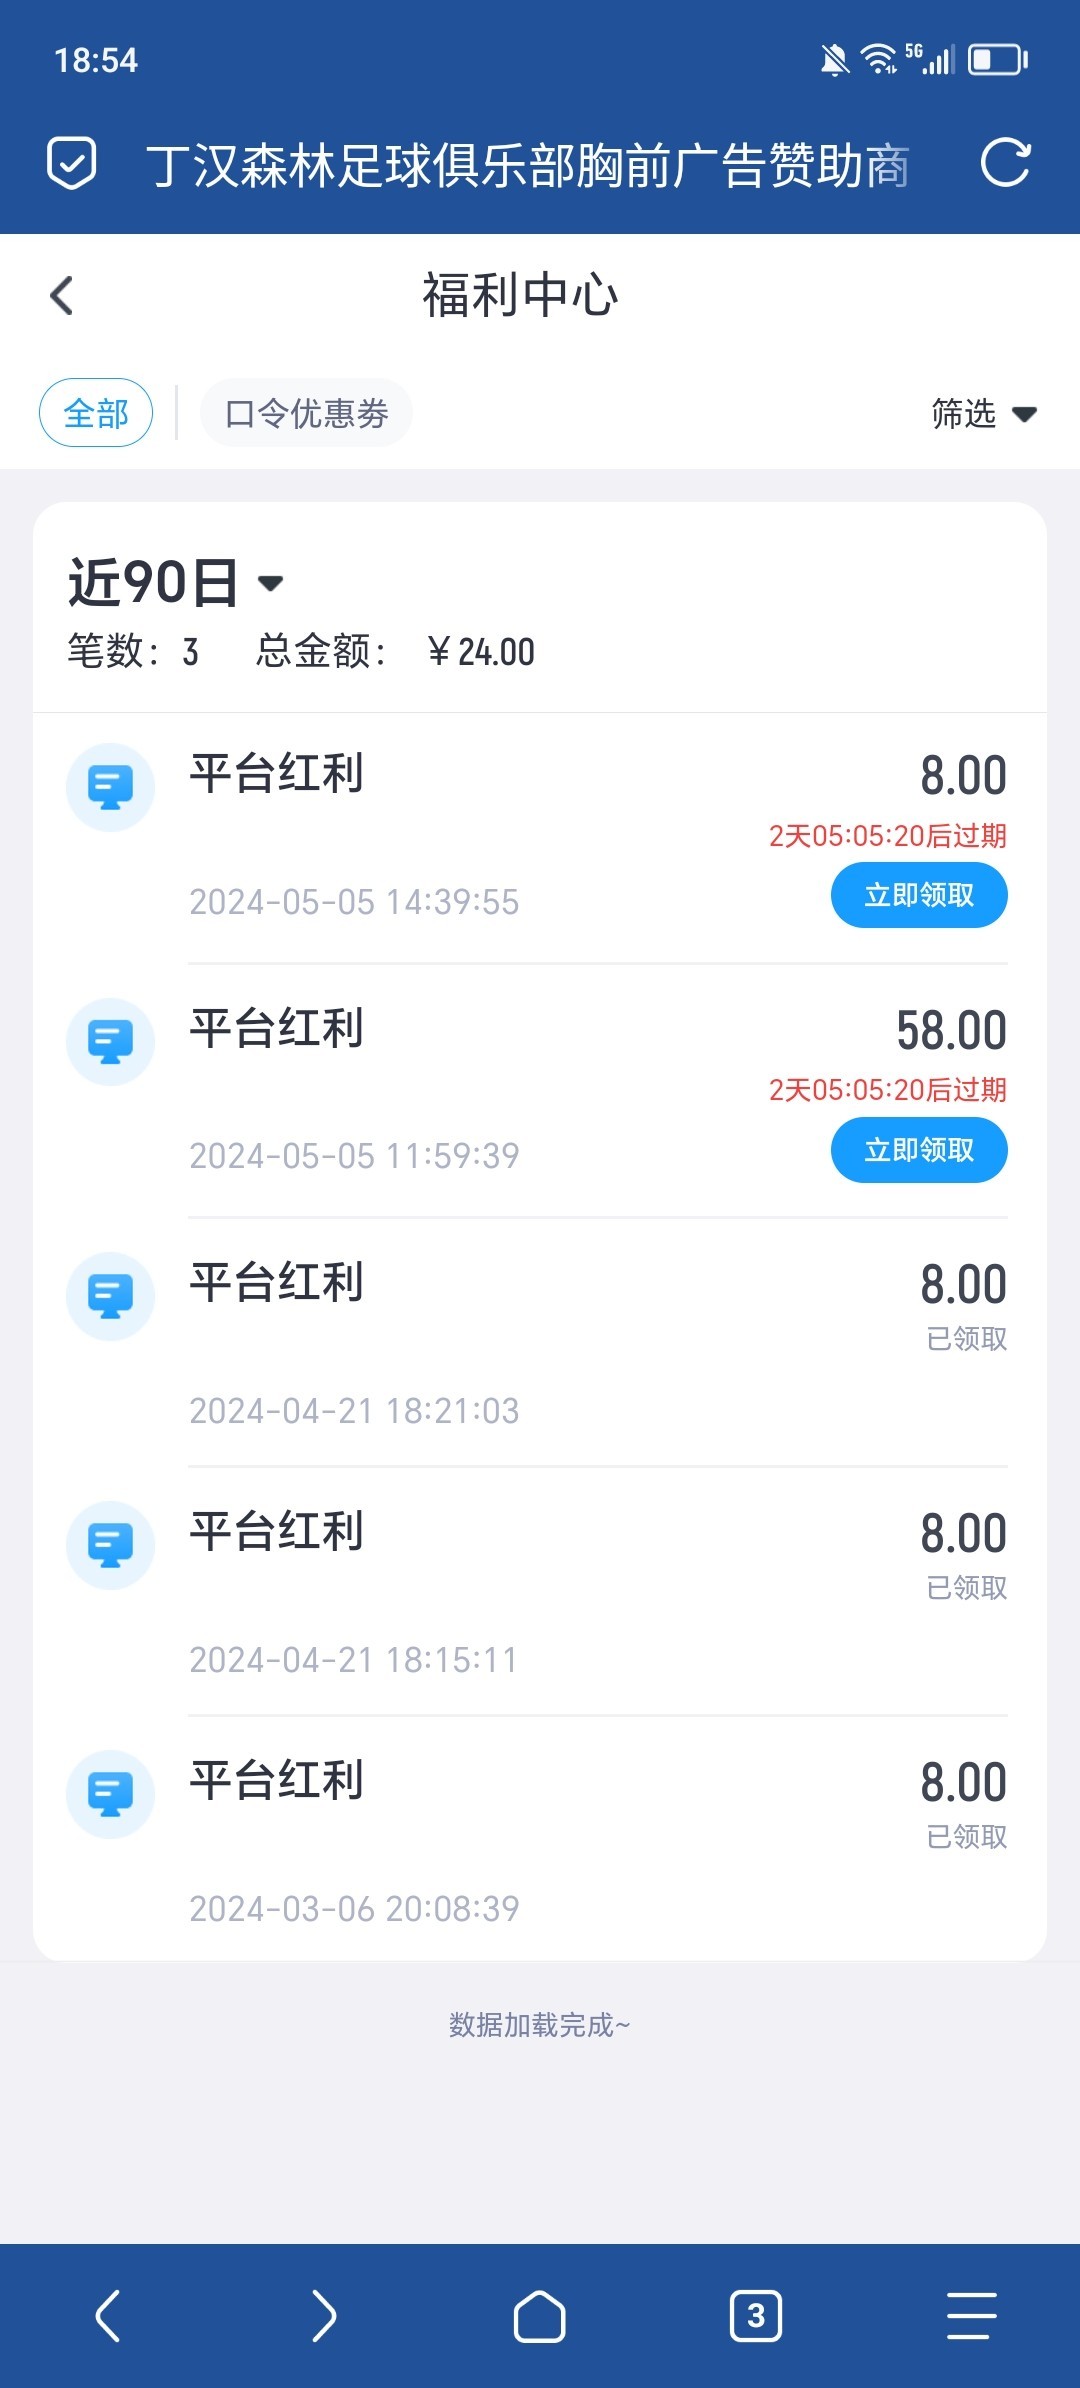Go back using the 福利中心 back arrow
The height and width of the screenshot is (2388, 1080).
click(x=62, y=296)
